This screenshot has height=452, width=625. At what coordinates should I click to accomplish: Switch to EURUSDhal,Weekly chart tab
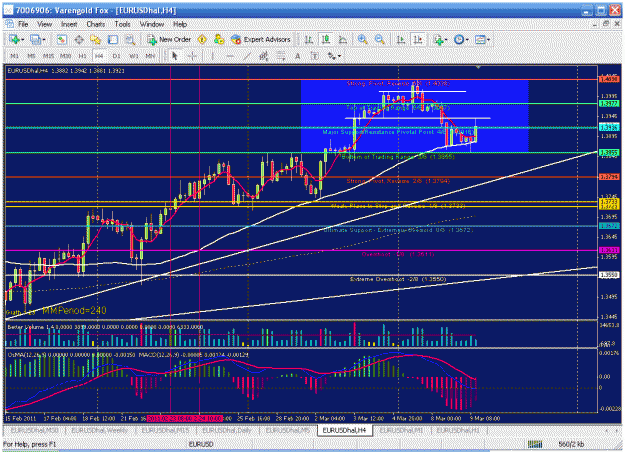100,430
